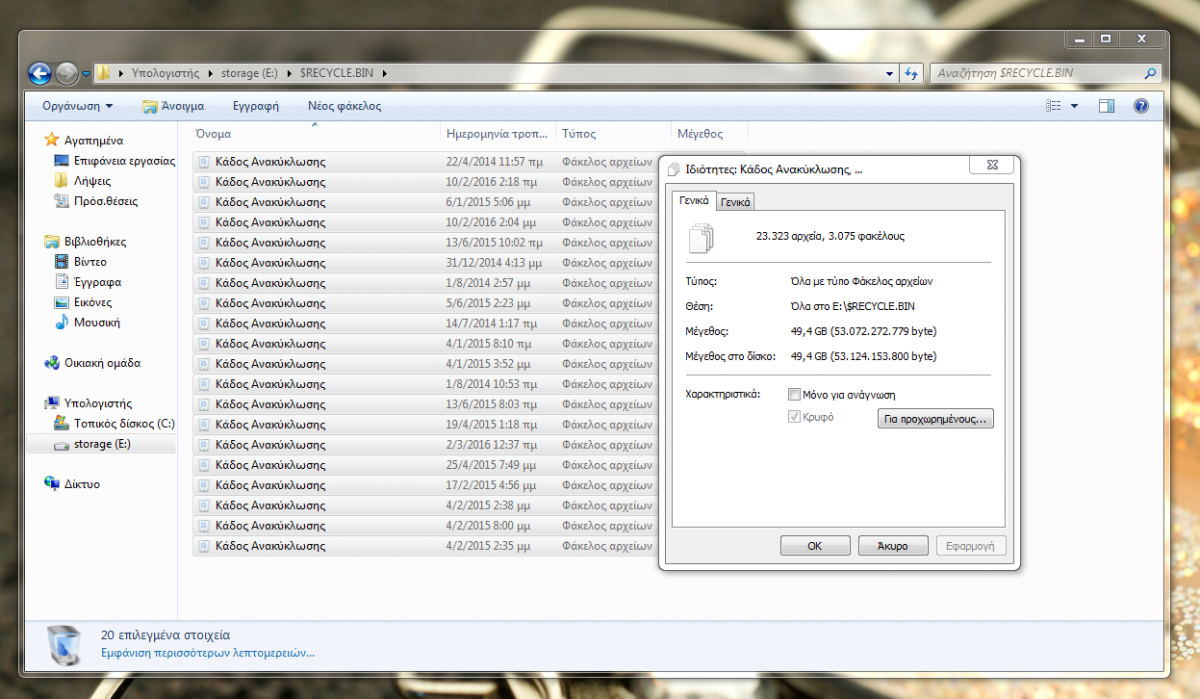The height and width of the screenshot is (699, 1200).
Task: Select Κάδος Ανακύκλωσης row dated 10/2/2016 2:18 πμ
Action: (424, 182)
